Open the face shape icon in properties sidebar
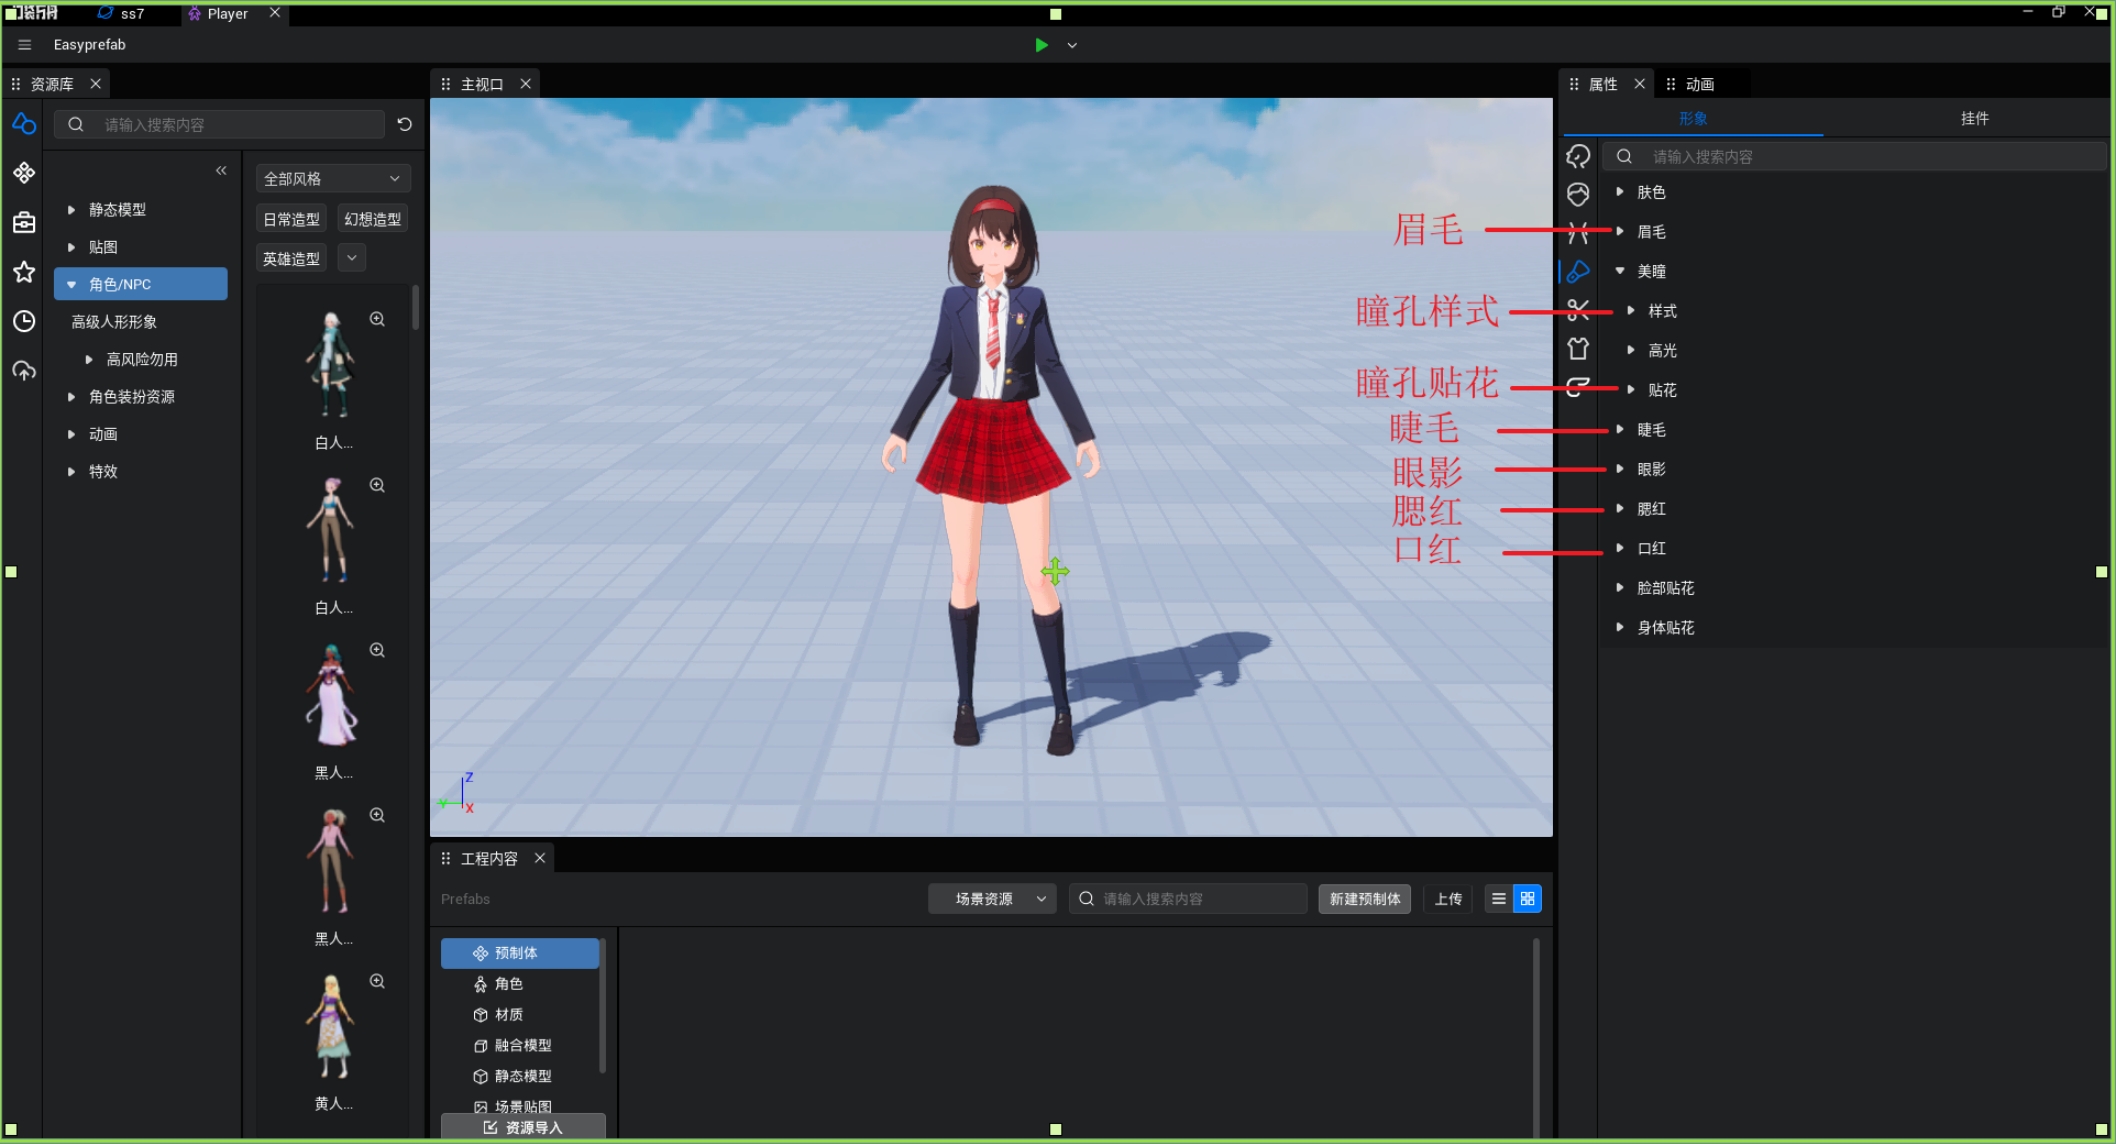Image resolution: width=2116 pixels, height=1144 pixels. click(x=1578, y=194)
